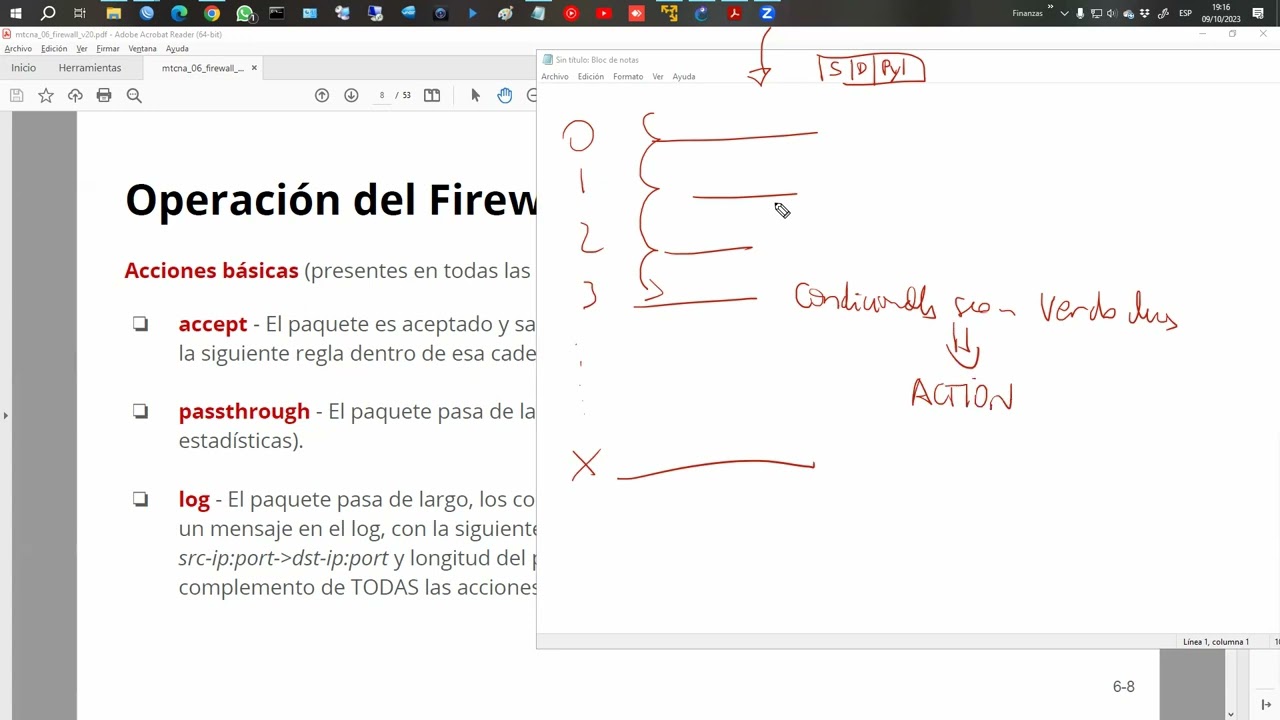Click the word passthrough in the PDF

(x=244, y=412)
